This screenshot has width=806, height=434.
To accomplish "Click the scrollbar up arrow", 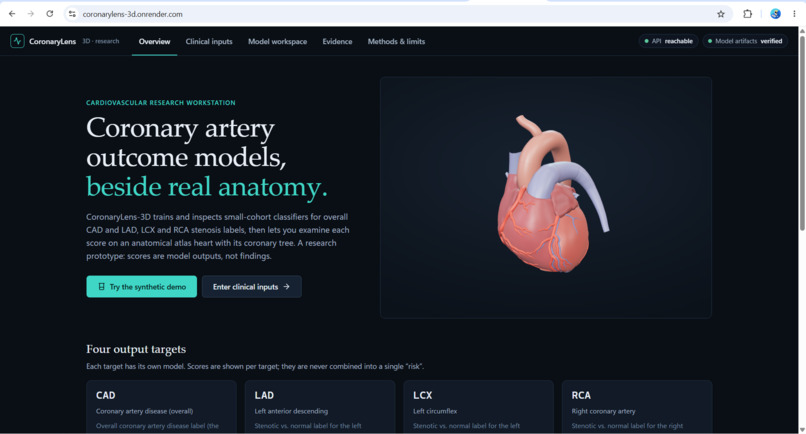I will pos(802,31).
